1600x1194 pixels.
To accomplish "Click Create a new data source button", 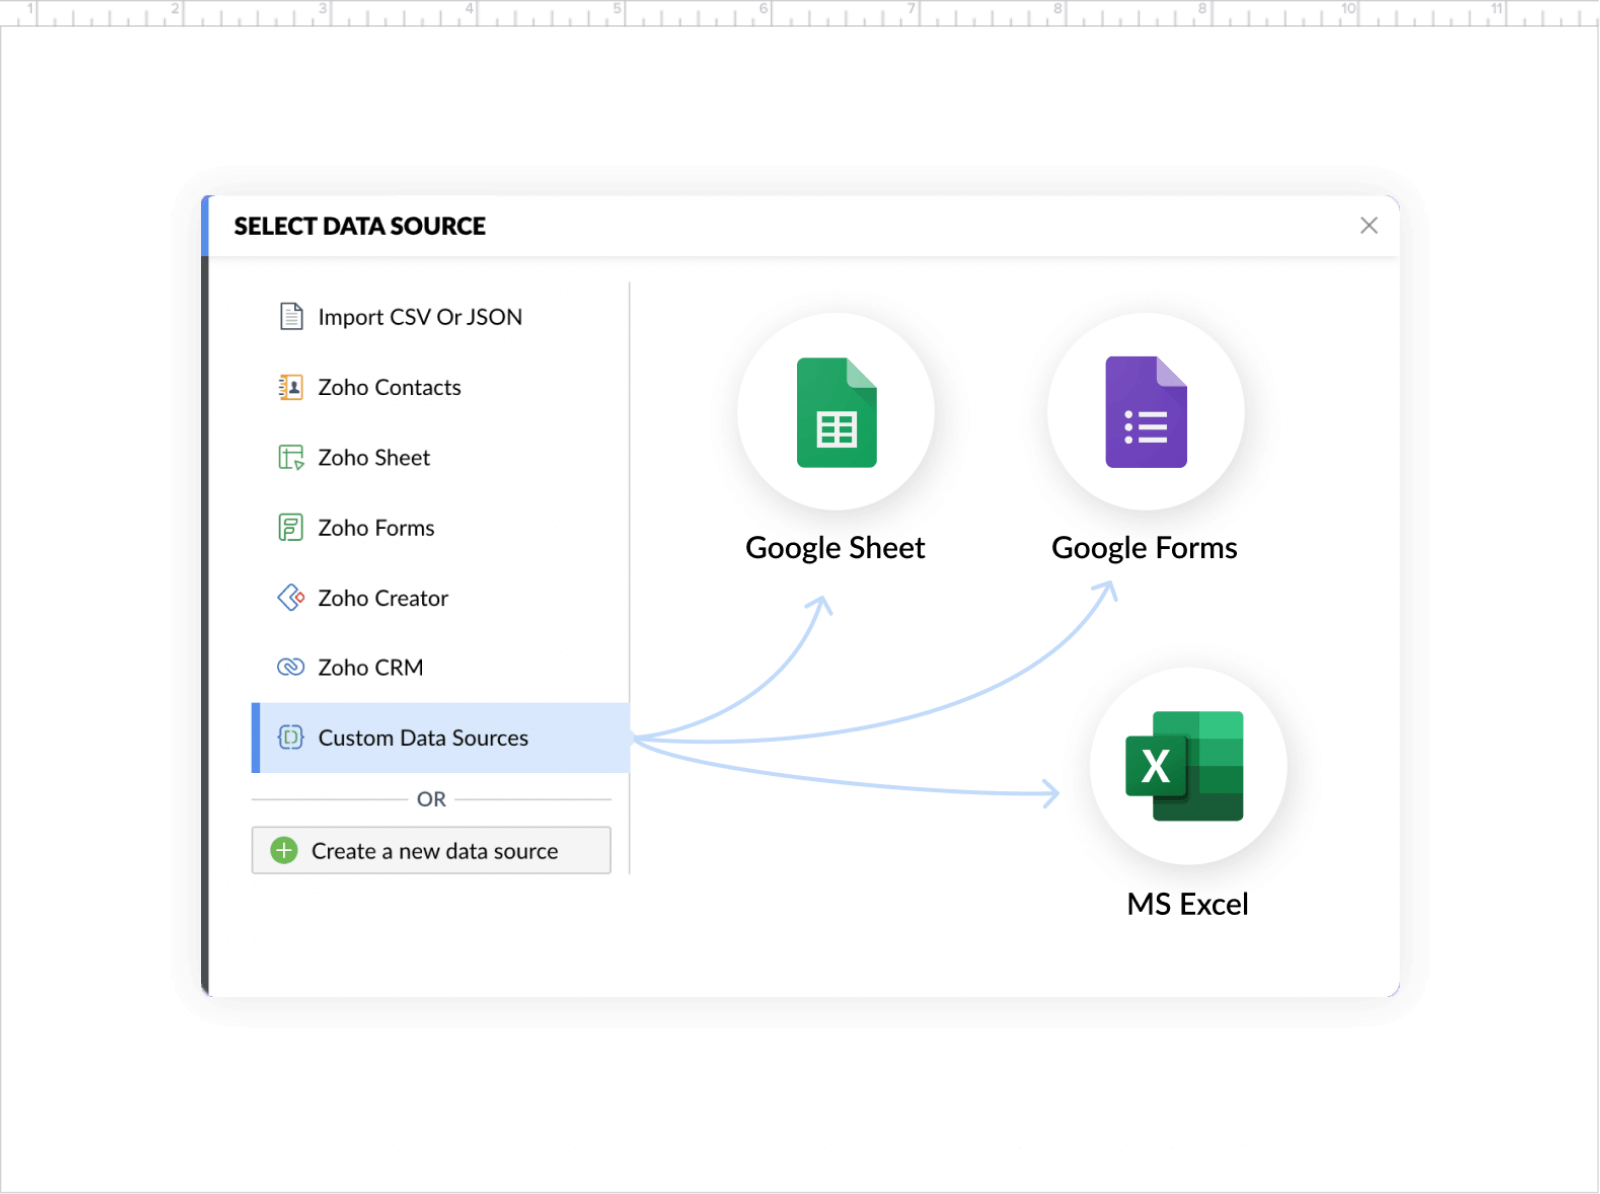I will click(431, 850).
